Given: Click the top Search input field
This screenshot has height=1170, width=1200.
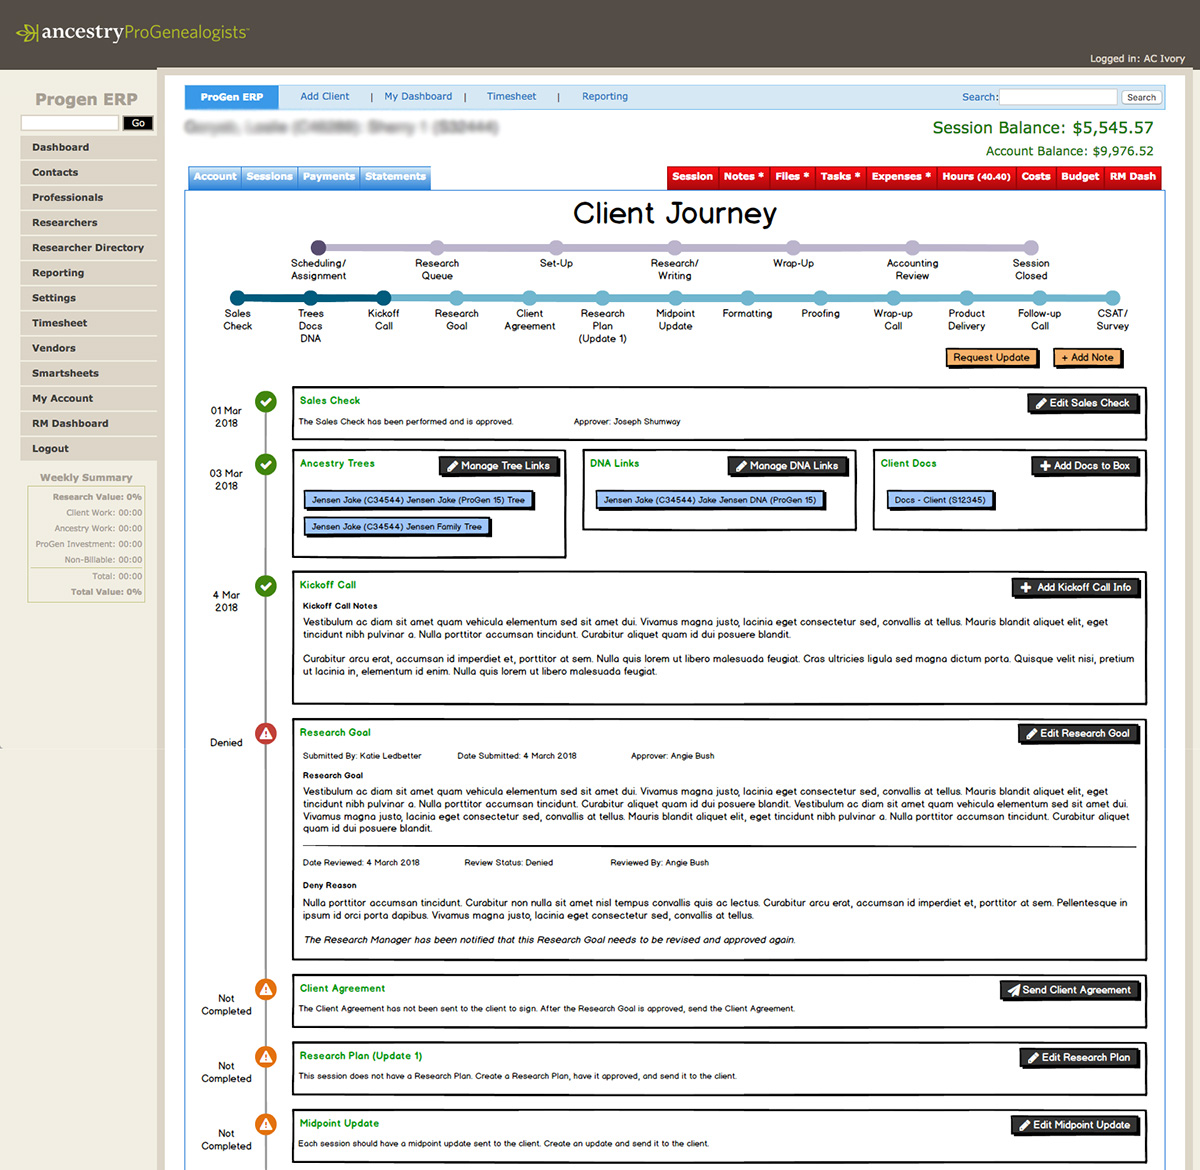Looking at the screenshot, I should point(1058,97).
